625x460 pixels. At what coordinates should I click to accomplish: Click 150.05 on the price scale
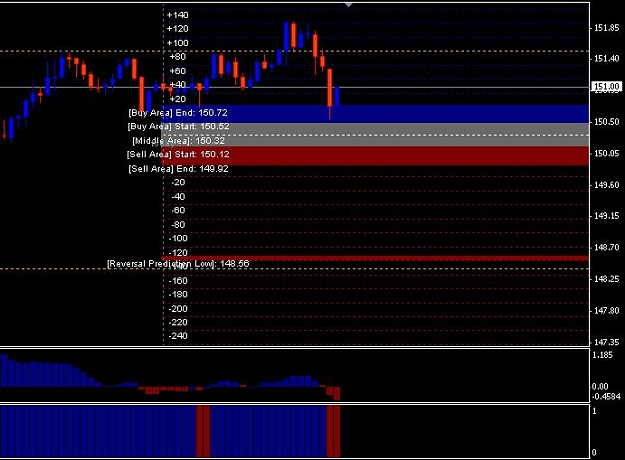click(x=607, y=153)
